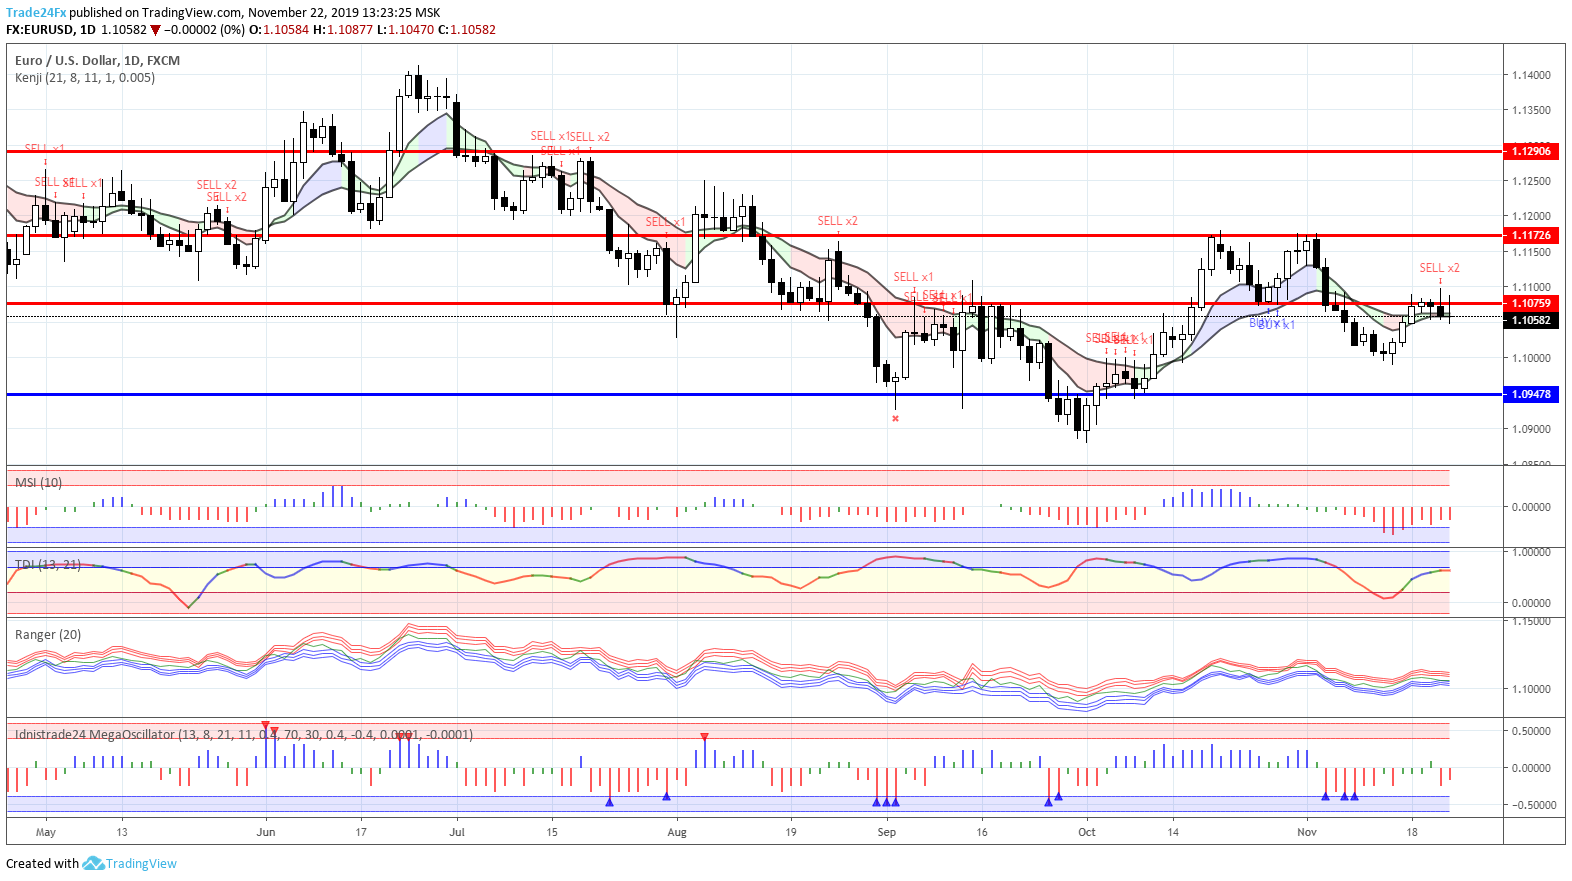Click the SELL x2 signal near November 18
1572x881 pixels.
click(x=1439, y=268)
